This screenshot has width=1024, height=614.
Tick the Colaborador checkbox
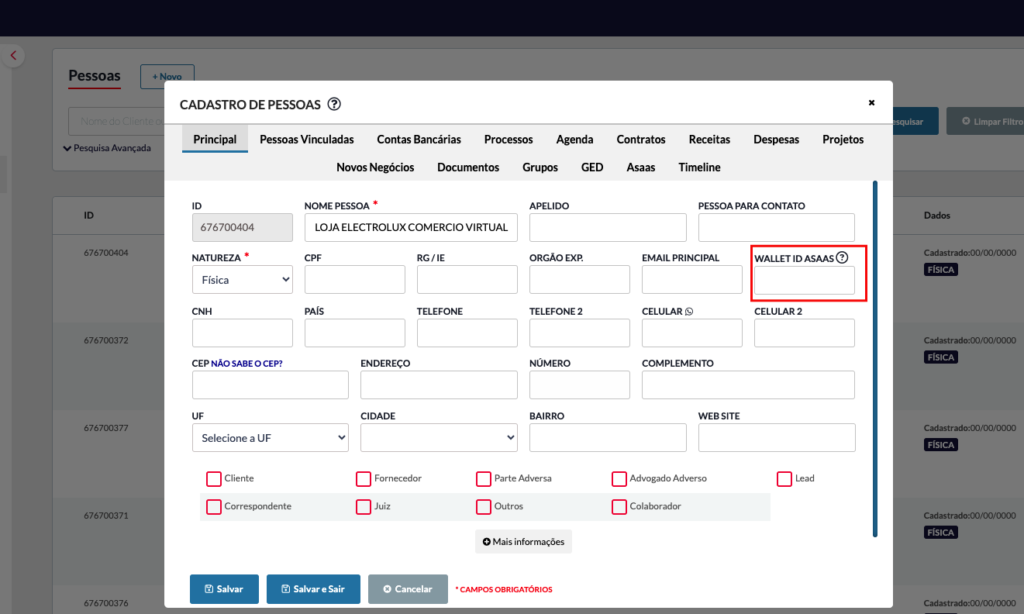[619, 507]
